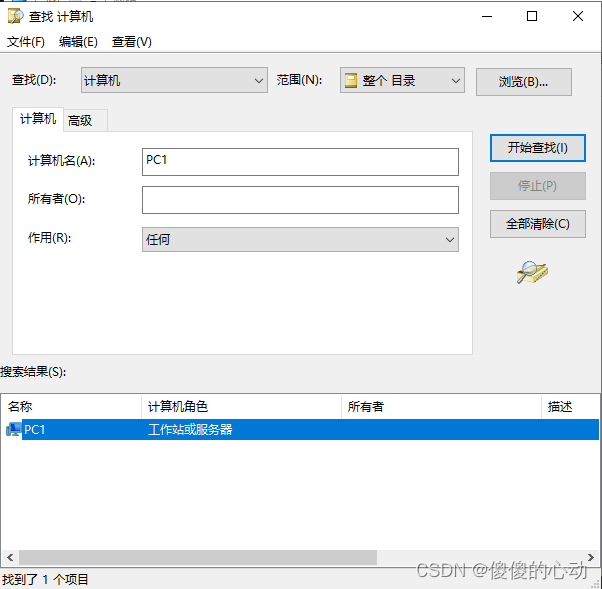602x589 pixels.
Task: Click the 工作站或服务器 role cell
Action: click(x=190, y=429)
